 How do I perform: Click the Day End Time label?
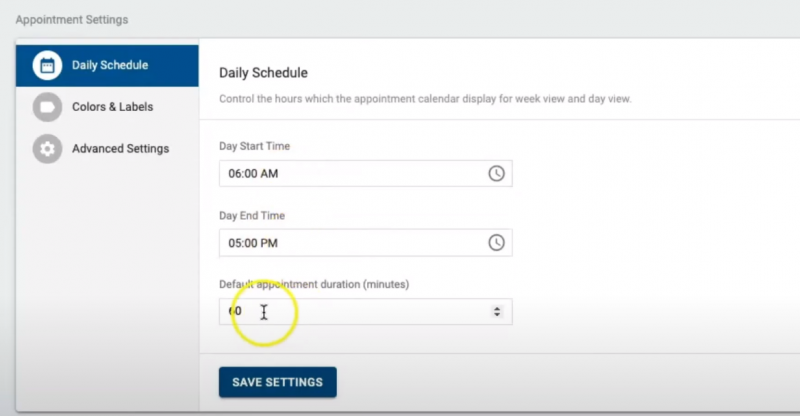tap(252, 216)
